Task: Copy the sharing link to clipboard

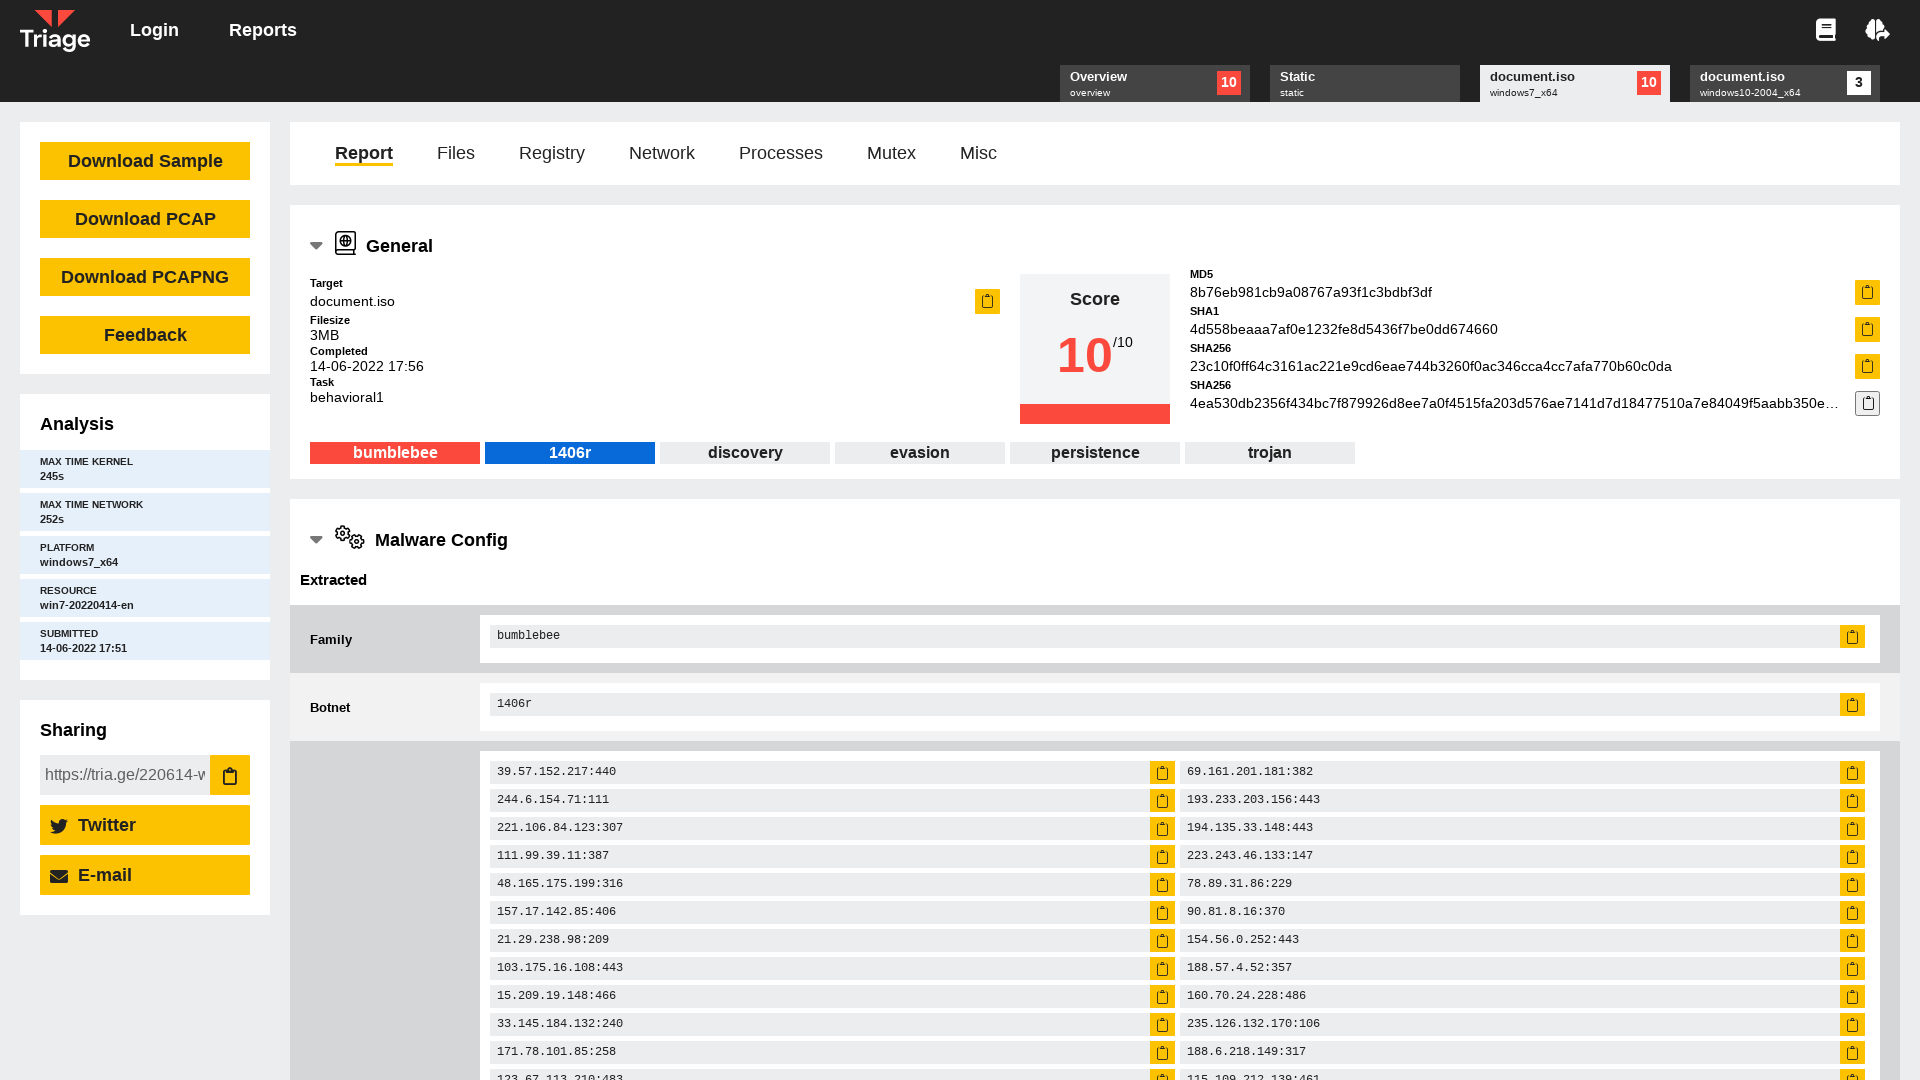Action: (x=230, y=775)
